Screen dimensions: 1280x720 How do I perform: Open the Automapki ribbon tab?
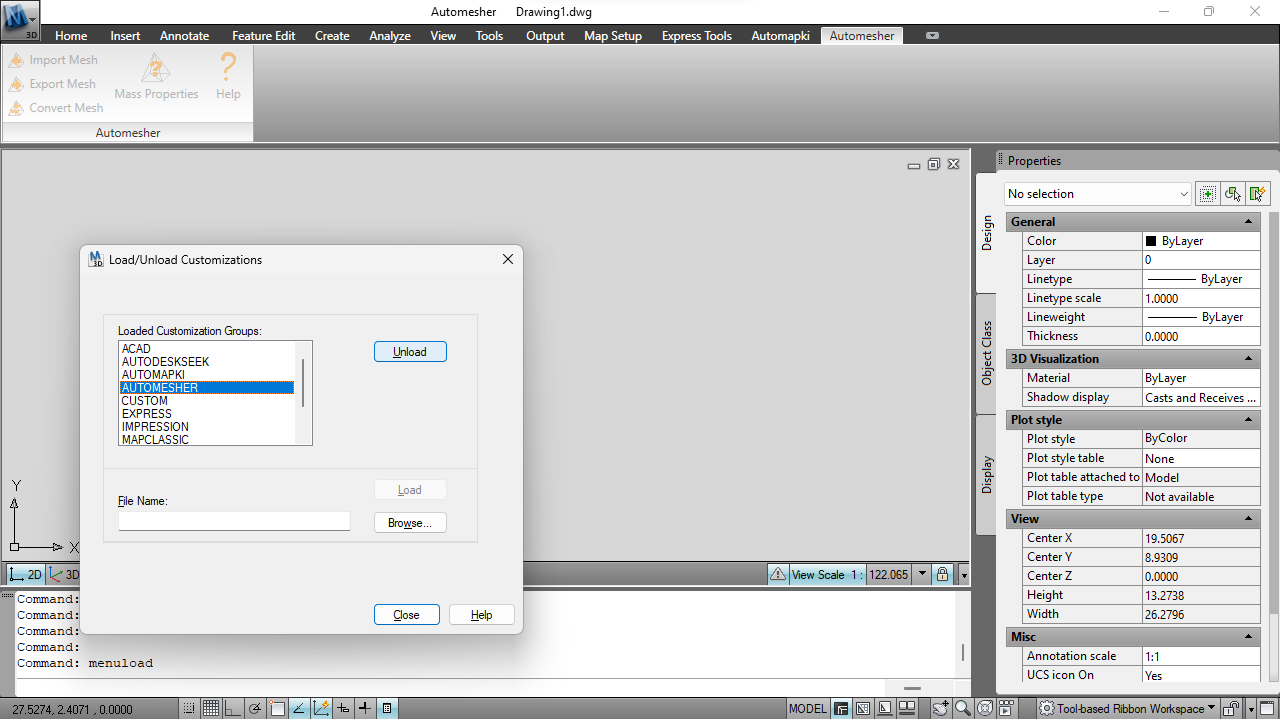point(780,35)
